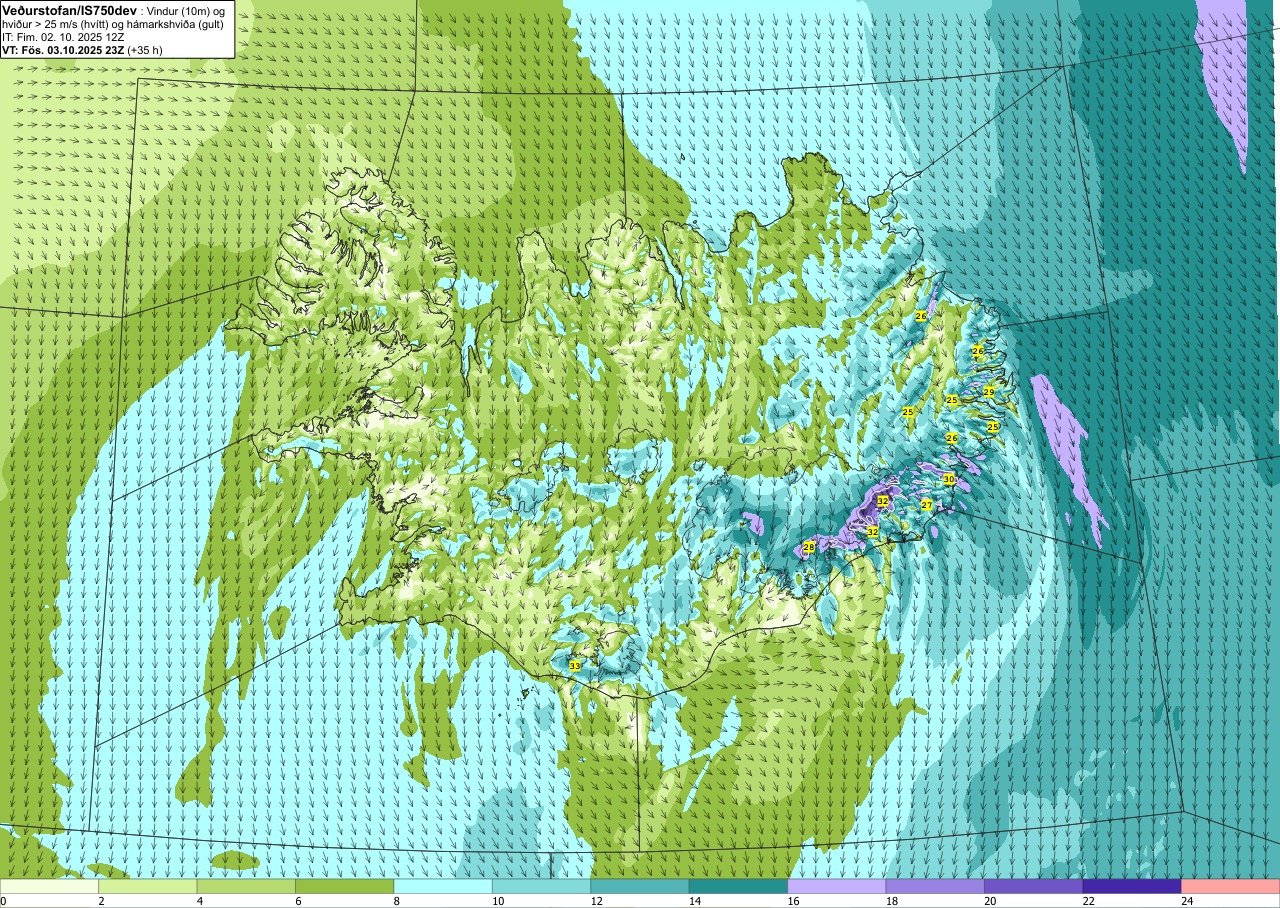This screenshot has width=1280, height=908.
Task: Select the yellow gust label 30
Action: tap(949, 480)
